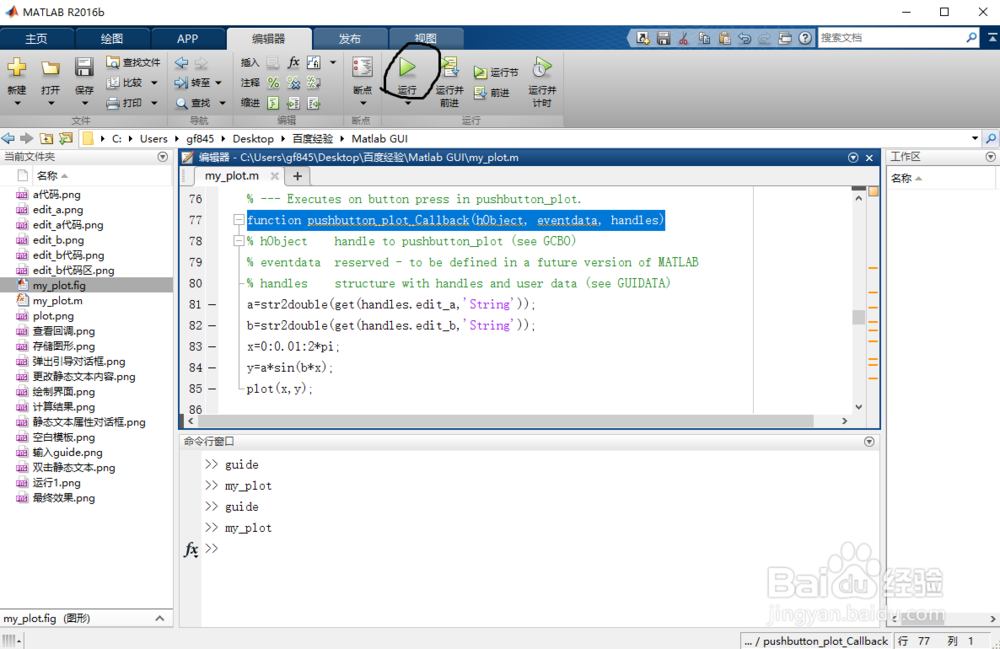Click the Breakpoints (断点) icon

click(362, 68)
